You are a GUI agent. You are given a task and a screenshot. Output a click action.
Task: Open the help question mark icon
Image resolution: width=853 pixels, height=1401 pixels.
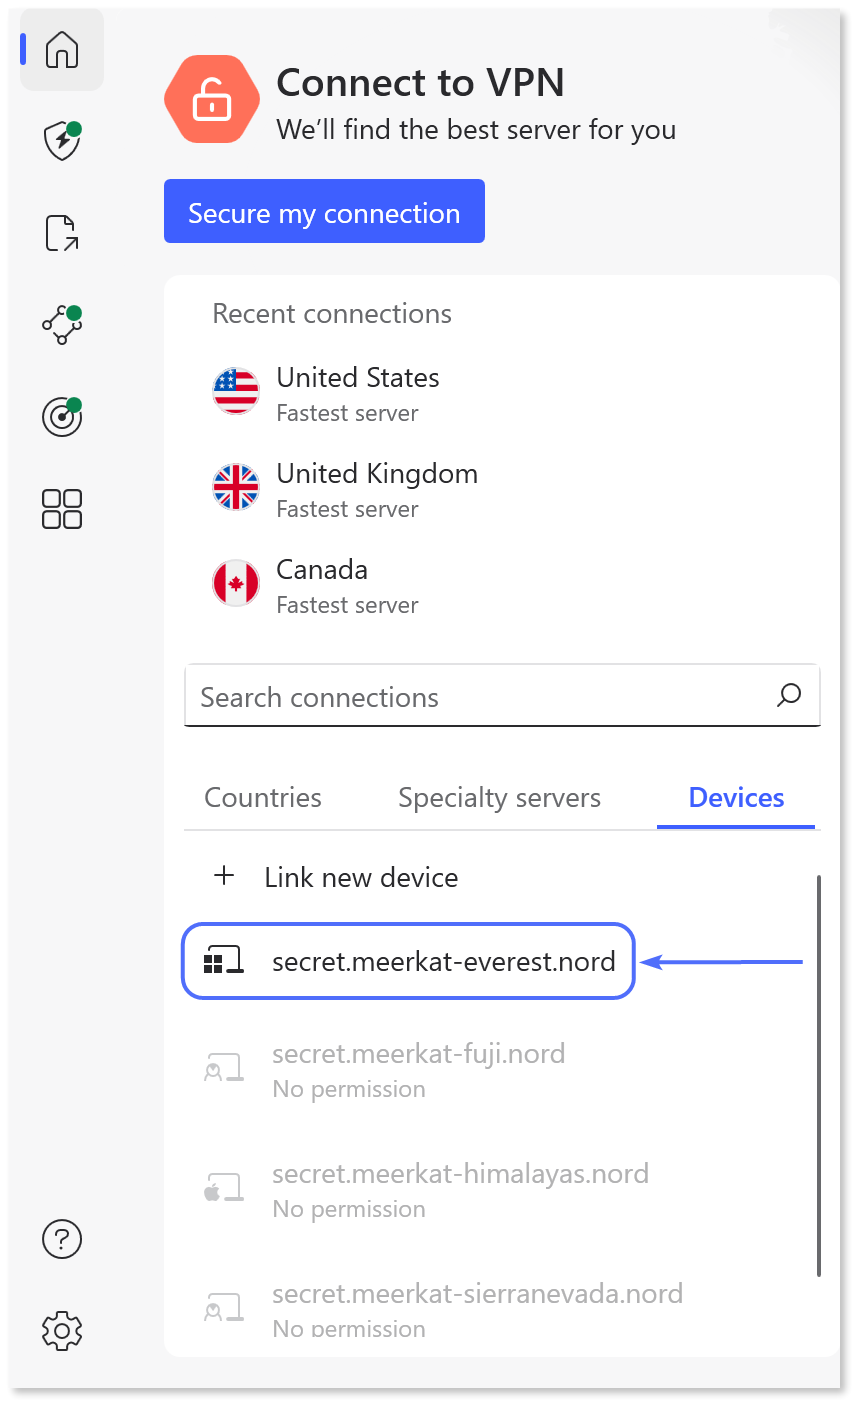pos(61,1239)
